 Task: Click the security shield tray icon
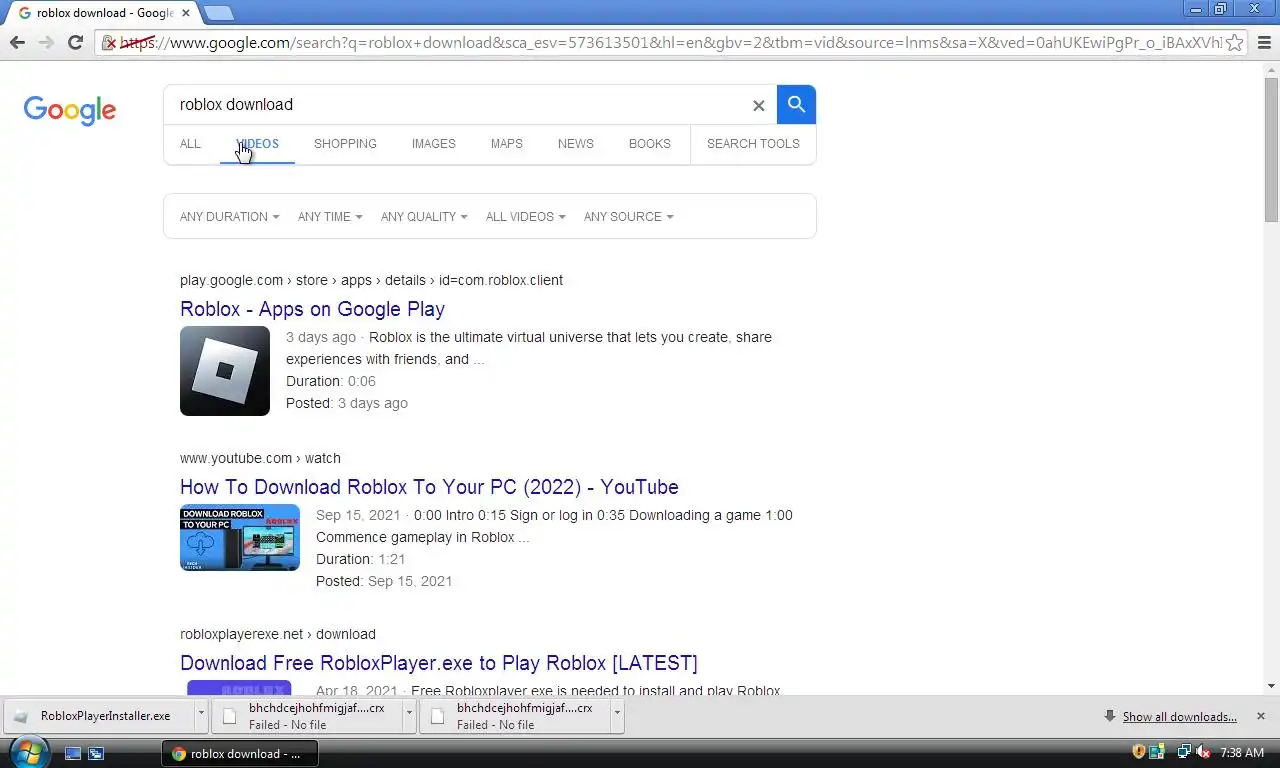pos(1139,752)
